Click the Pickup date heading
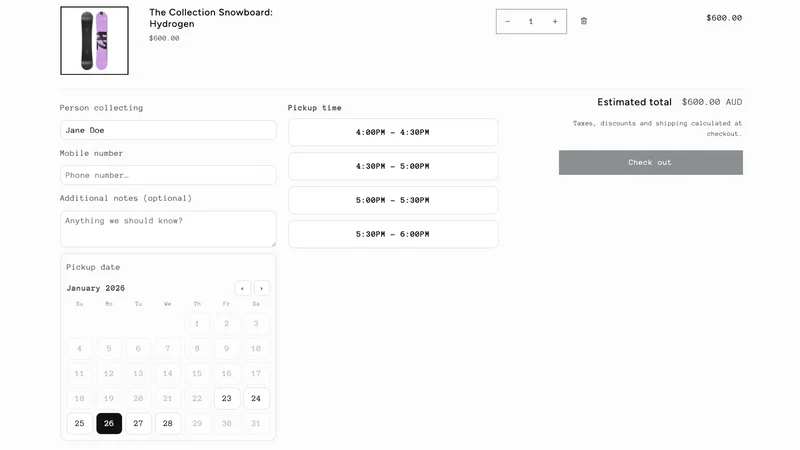 [93, 267]
